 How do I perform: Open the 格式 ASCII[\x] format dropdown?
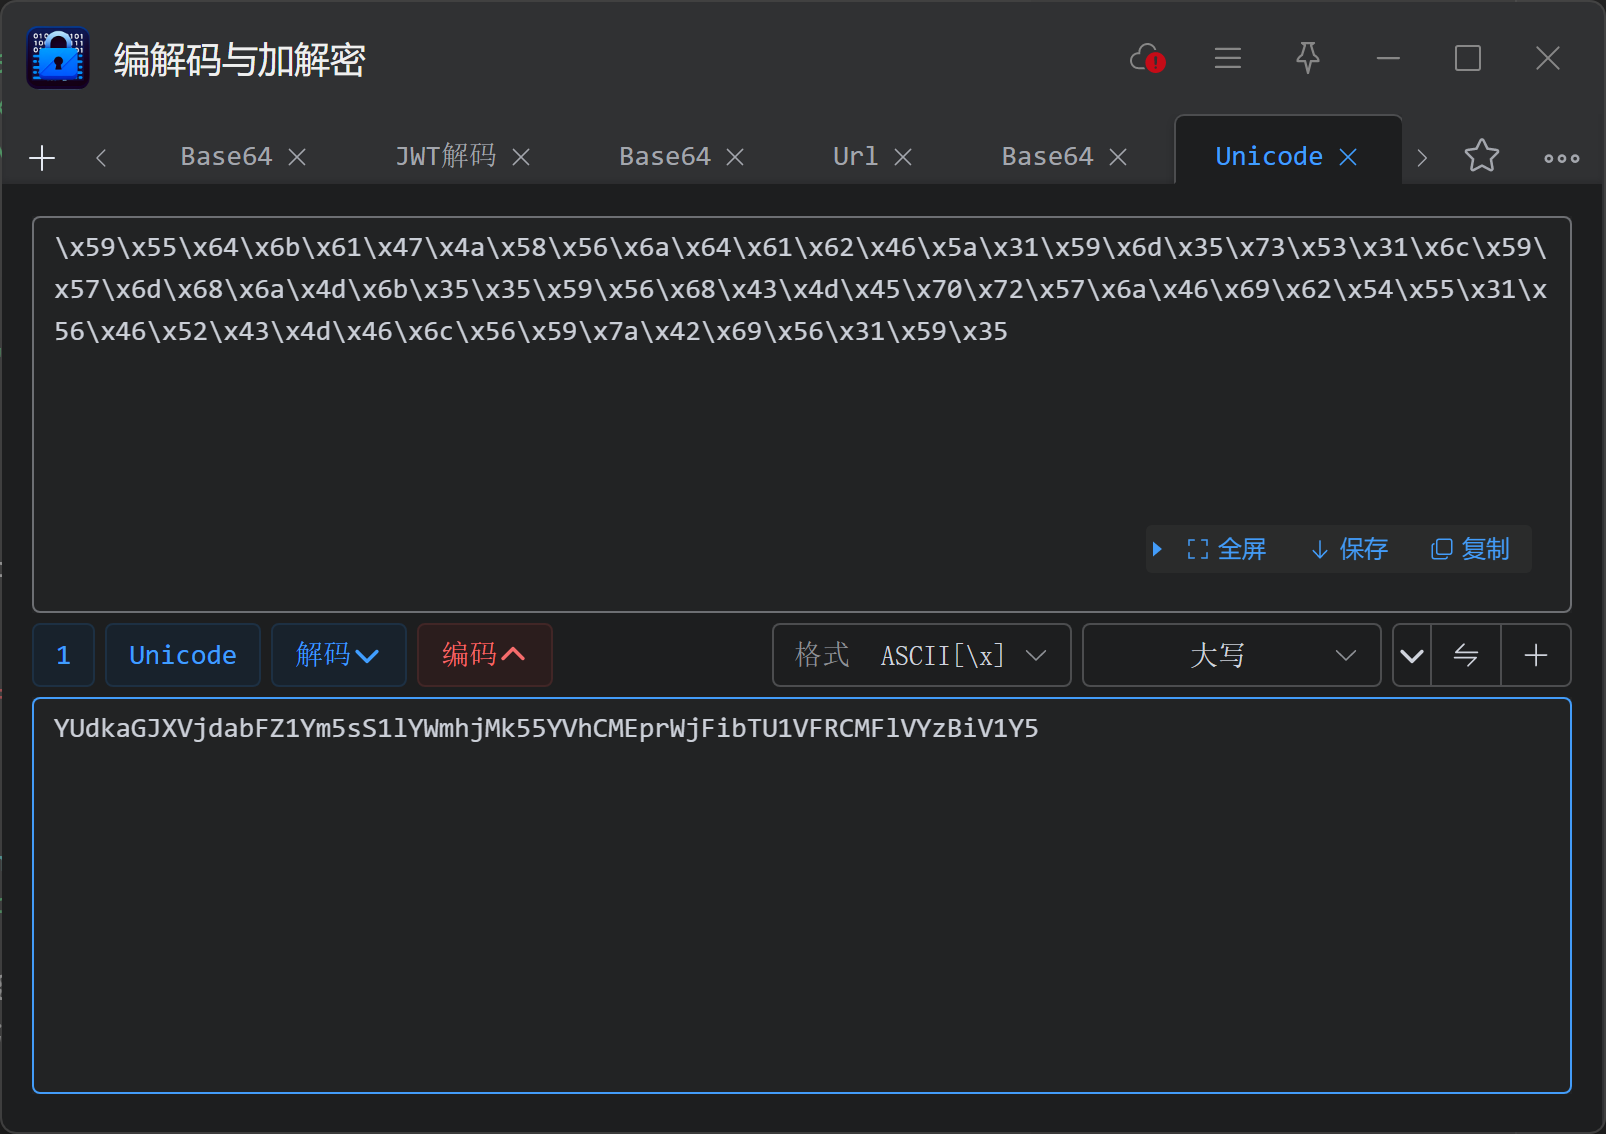(921, 655)
